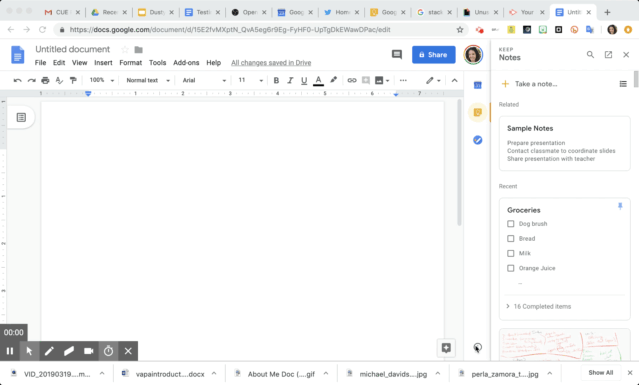Open Keep in a new window
Image resolution: width=639 pixels, height=385 pixels.
click(x=608, y=55)
